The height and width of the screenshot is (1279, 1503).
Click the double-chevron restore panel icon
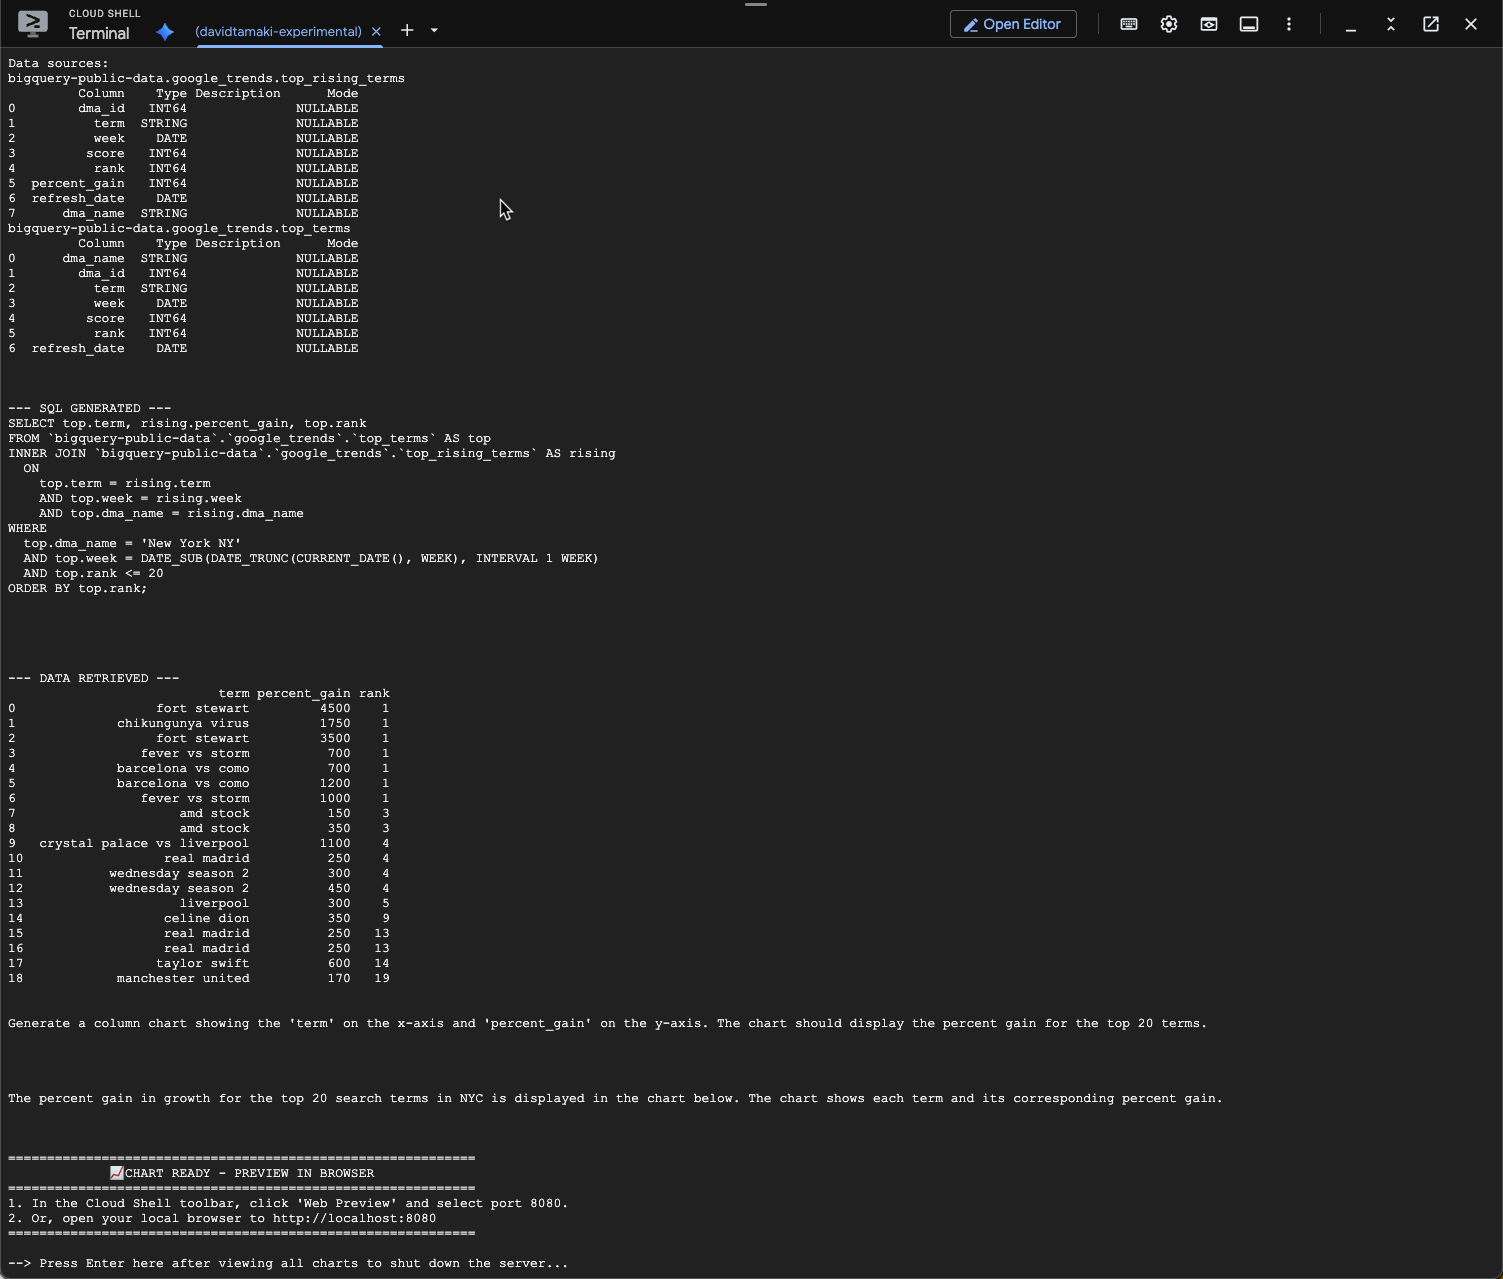(x=1391, y=24)
